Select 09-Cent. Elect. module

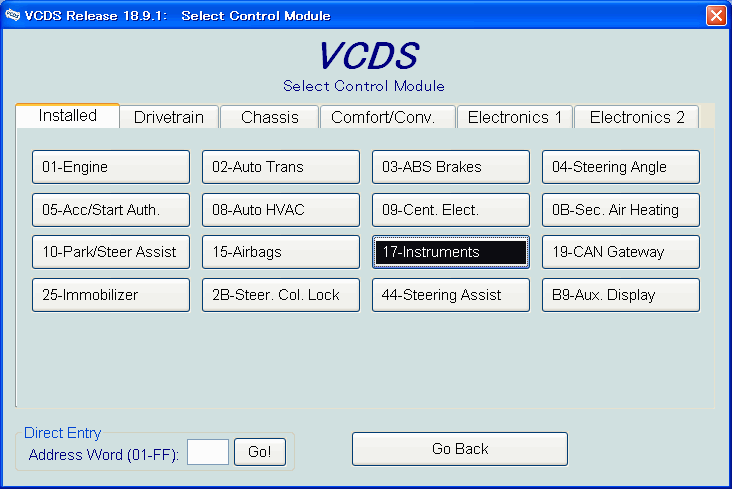450,210
